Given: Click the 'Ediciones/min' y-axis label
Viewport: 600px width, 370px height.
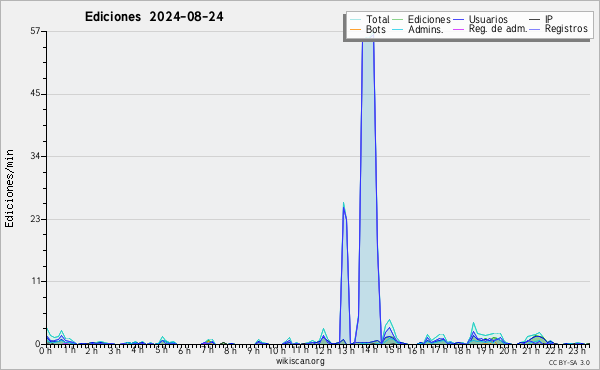Looking at the screenshot, I should coord(9,188).
